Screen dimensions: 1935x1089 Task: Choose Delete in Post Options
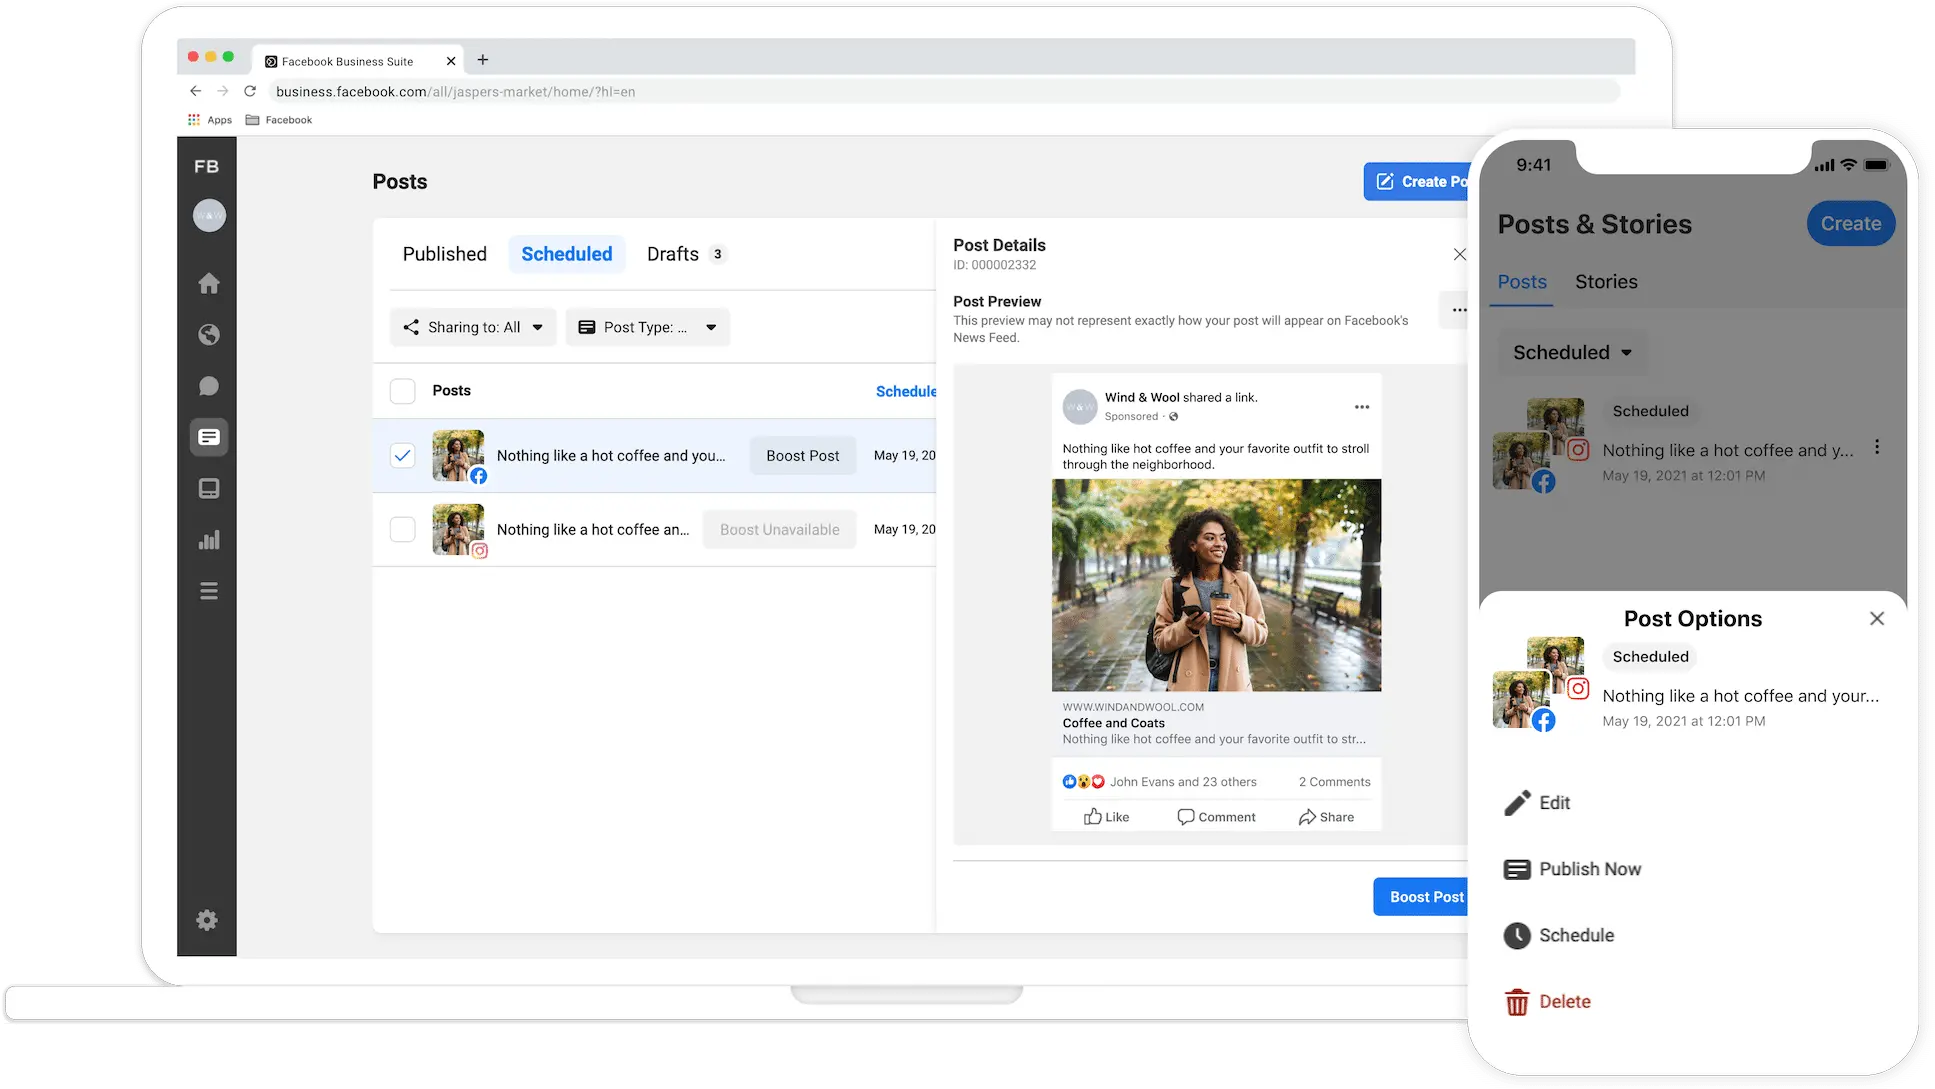[1547, 1002]
